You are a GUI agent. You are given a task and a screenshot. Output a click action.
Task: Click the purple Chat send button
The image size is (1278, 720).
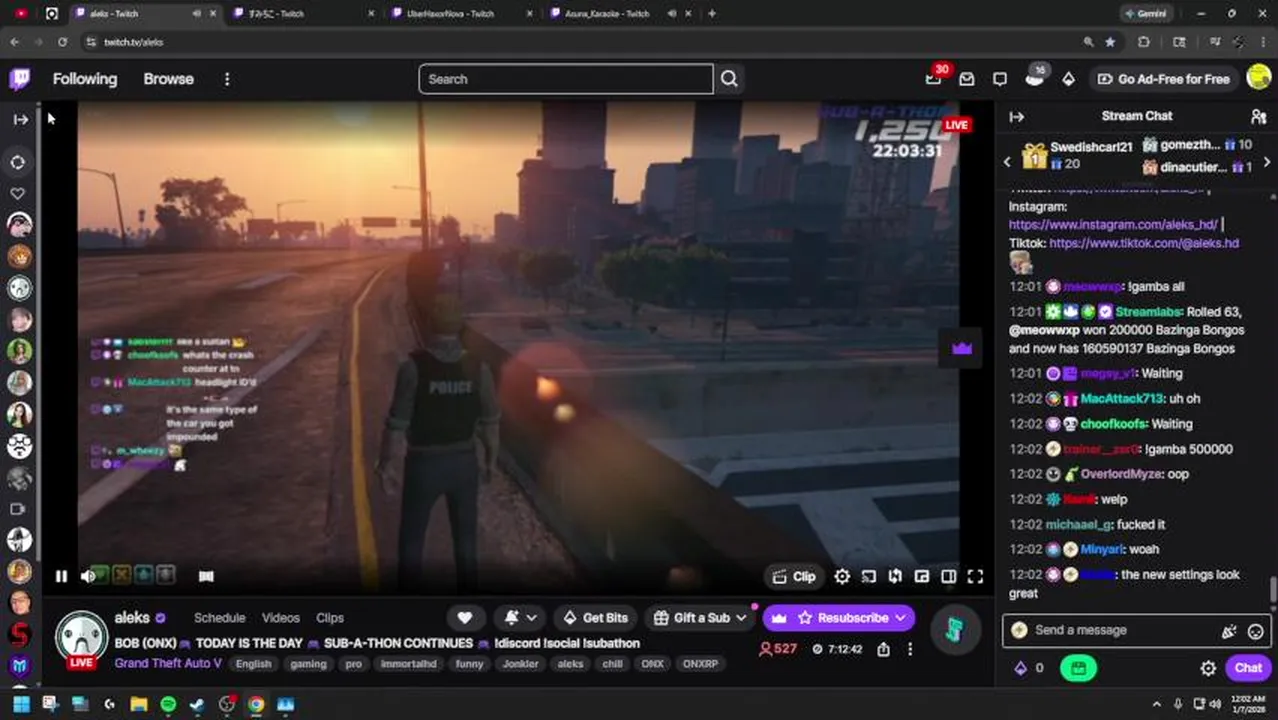pos(1248,668)
